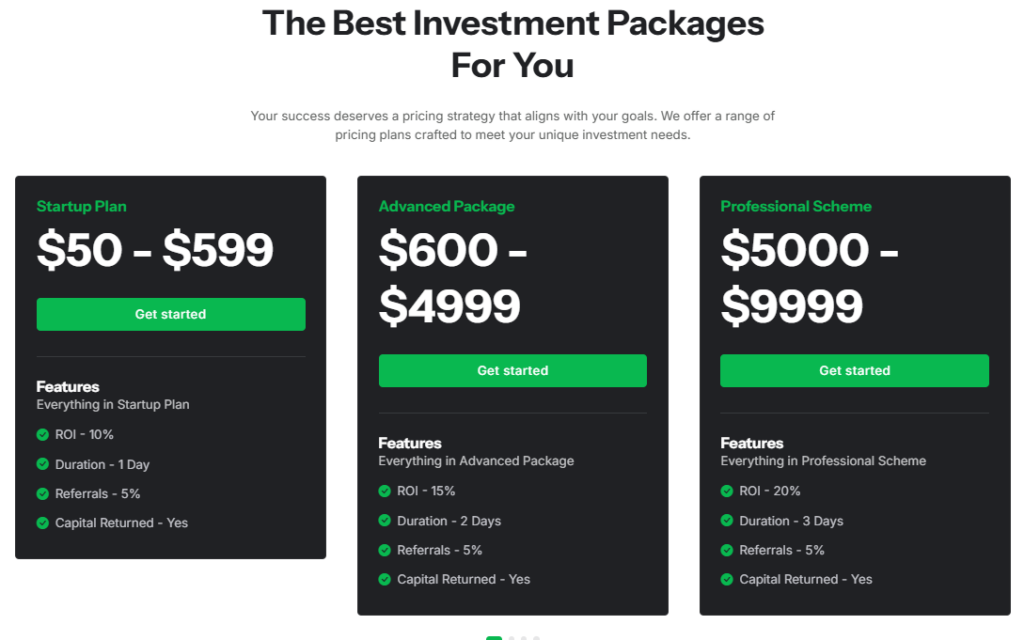Select the Professional Scheme title
Screen dimensions: 1024x640
click(x=796, y=207)
